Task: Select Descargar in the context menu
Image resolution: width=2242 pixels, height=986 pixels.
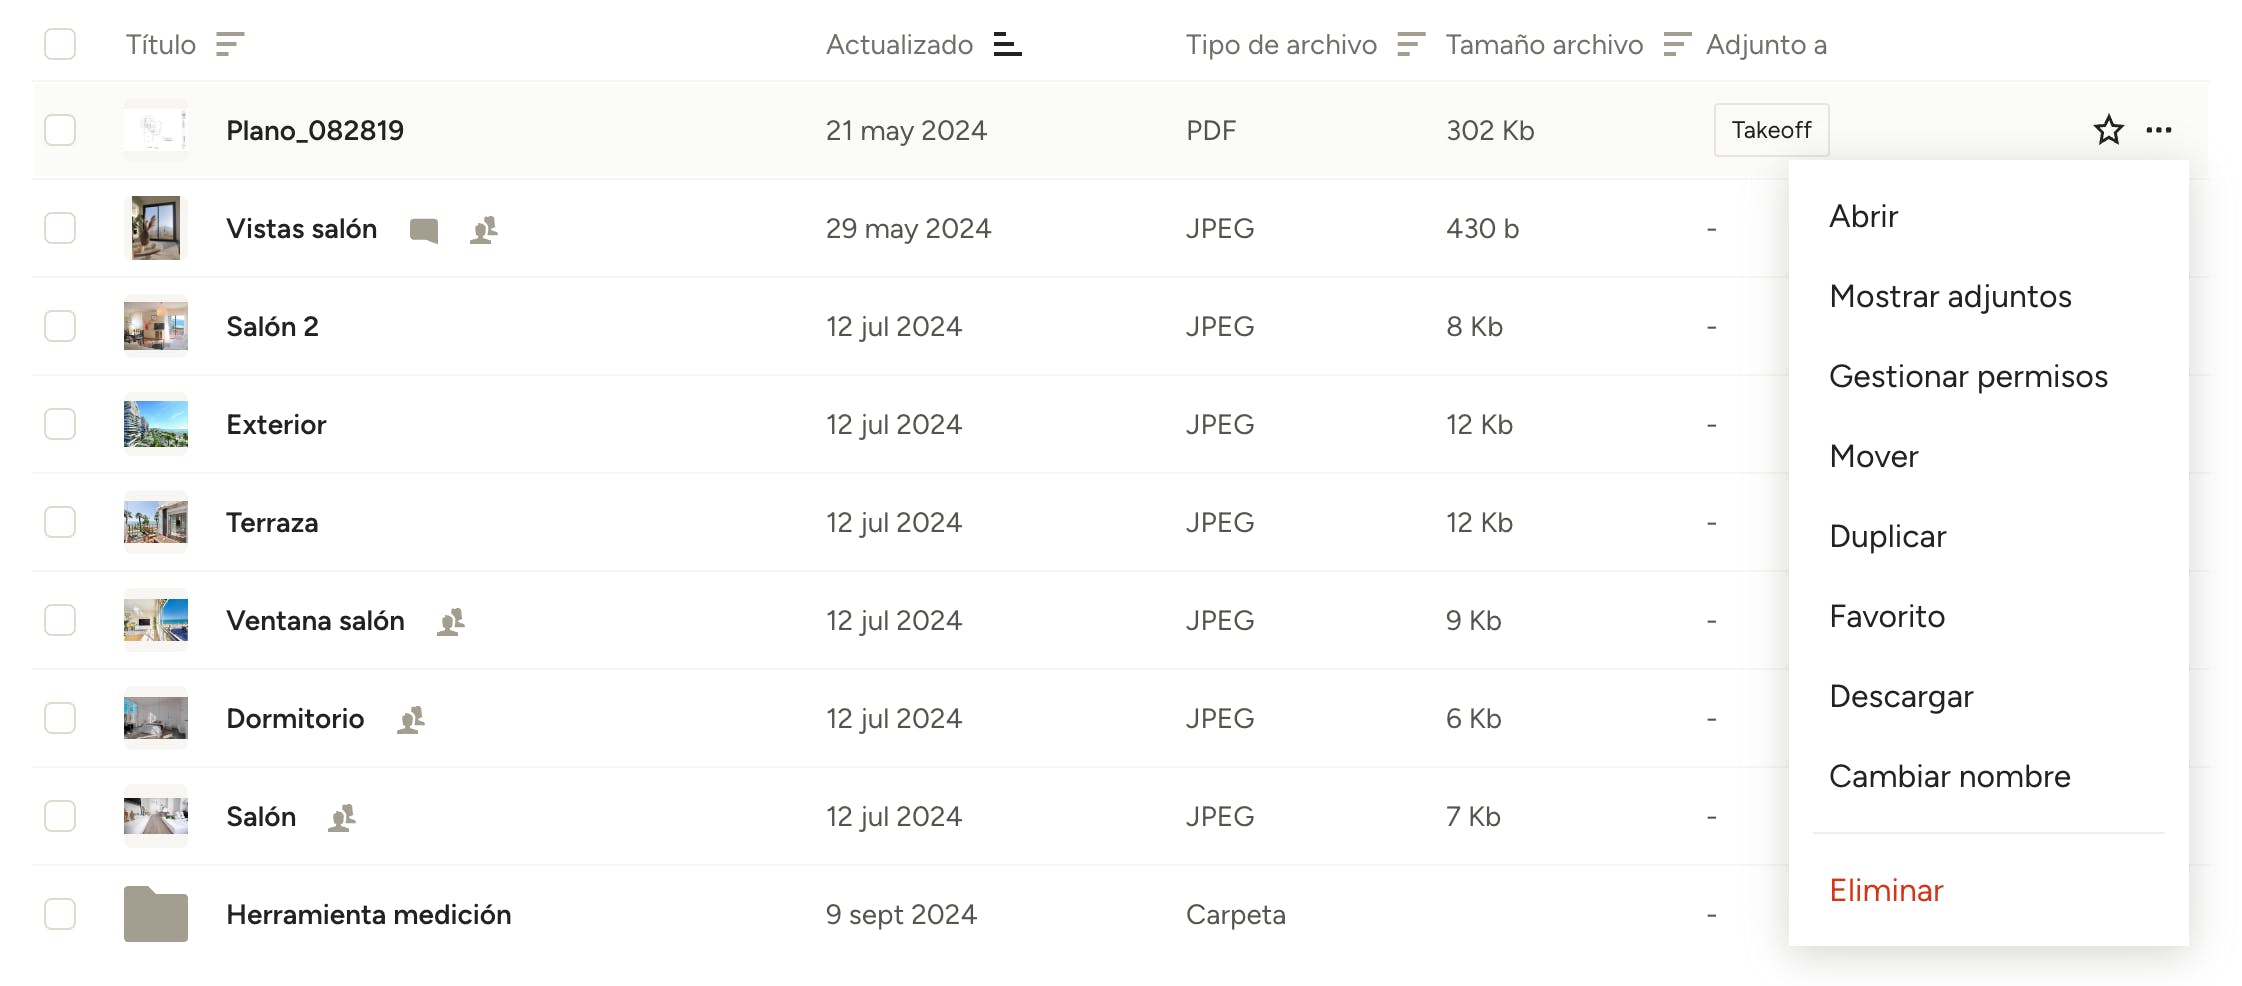Action: 1901,696
